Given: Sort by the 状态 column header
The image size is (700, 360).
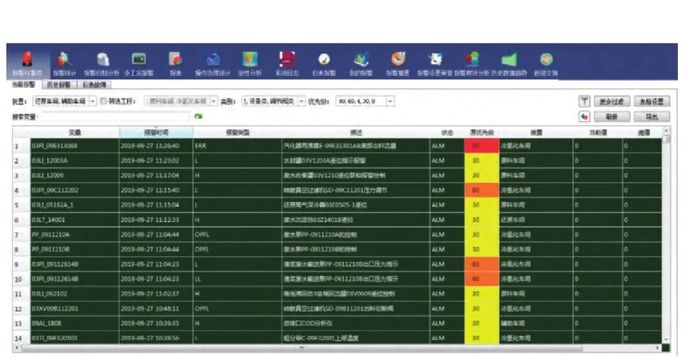Looking at the screenshot, I should 447,133.
